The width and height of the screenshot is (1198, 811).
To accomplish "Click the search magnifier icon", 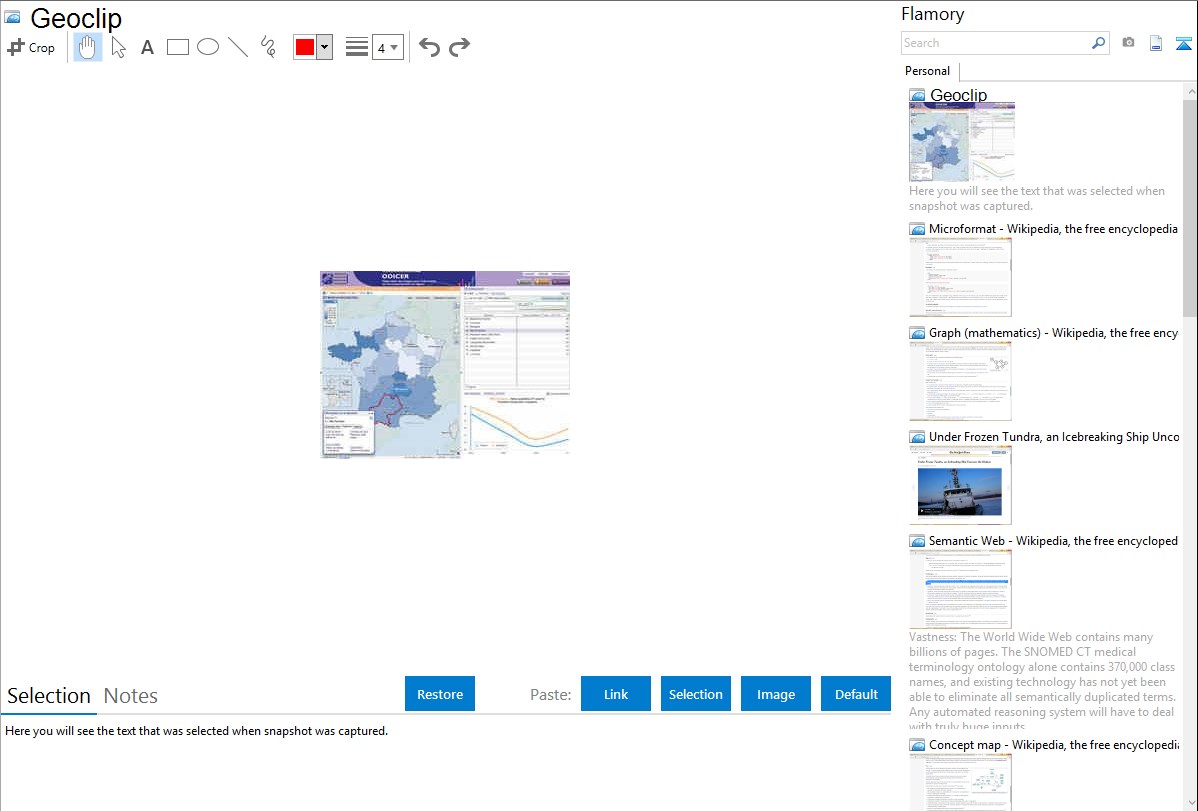I will coord(1099,43).
